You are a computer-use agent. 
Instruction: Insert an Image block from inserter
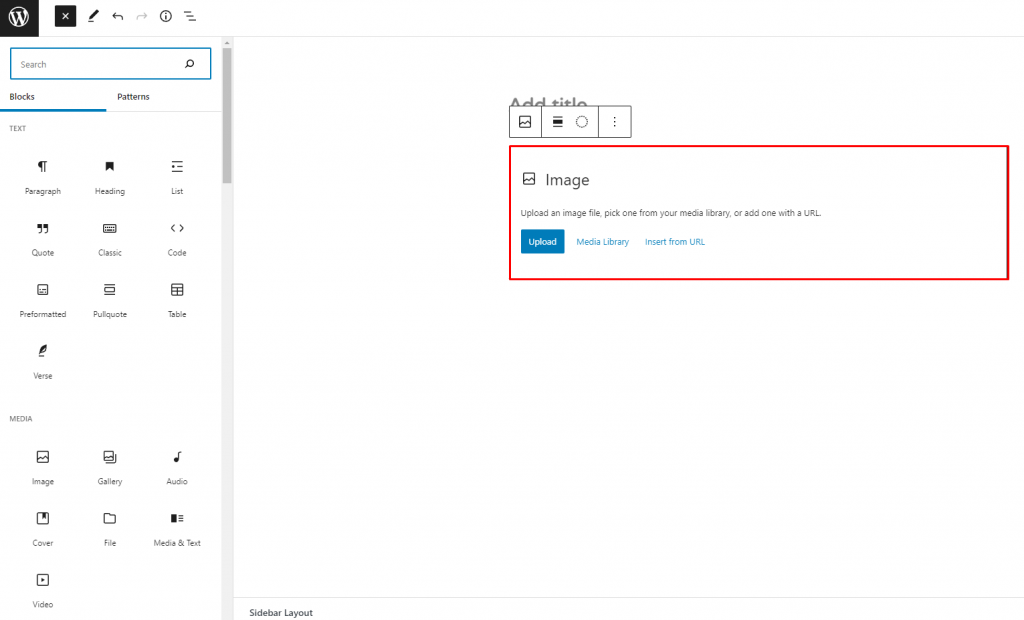tap(42, 467)
